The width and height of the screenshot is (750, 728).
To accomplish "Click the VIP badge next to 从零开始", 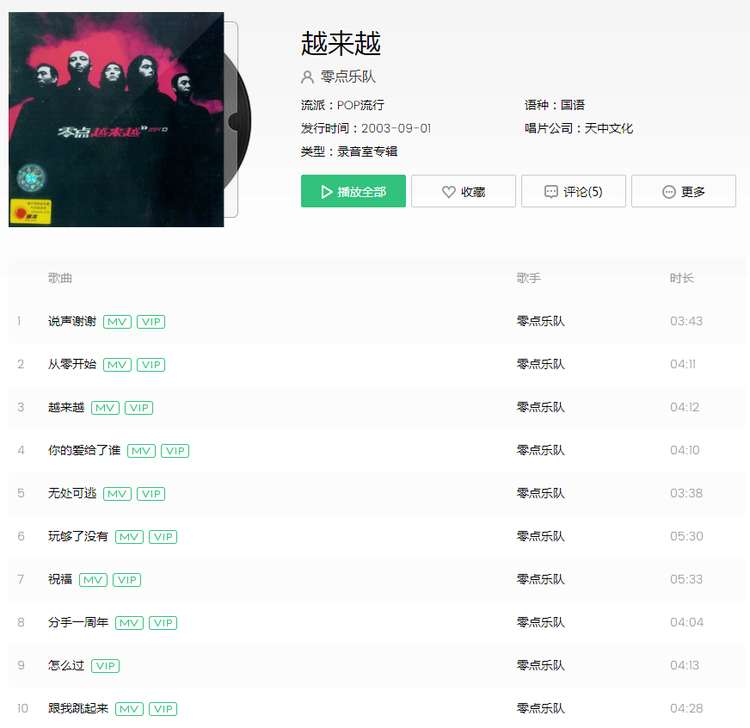I will [151, 364].
